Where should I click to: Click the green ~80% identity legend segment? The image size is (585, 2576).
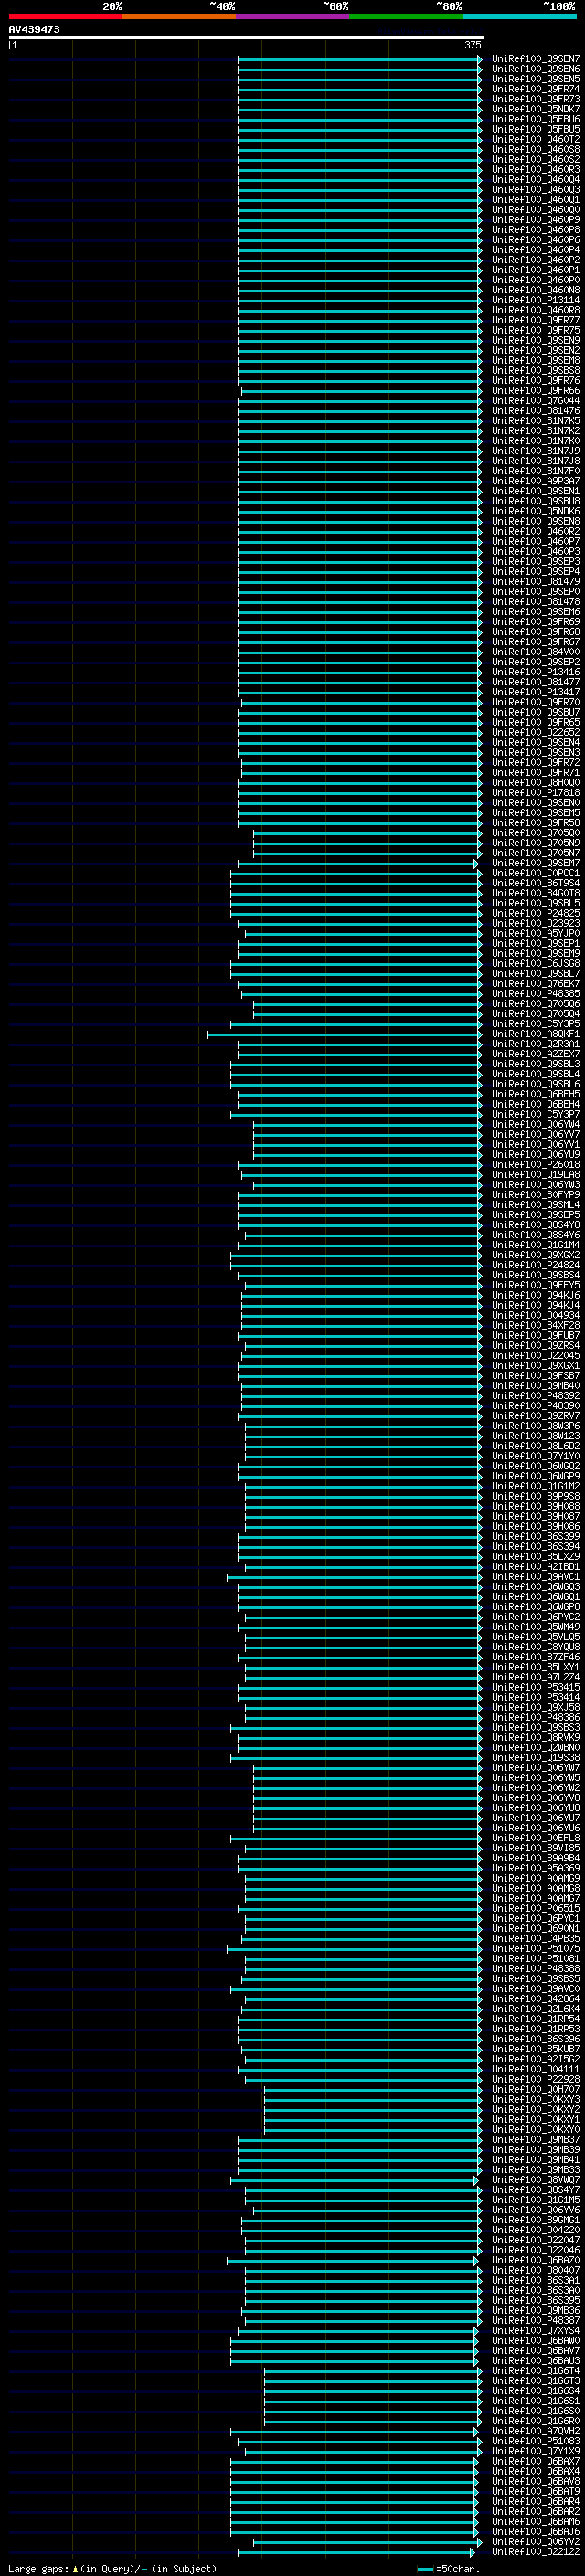pyautogui.click(x=406, y=16)
